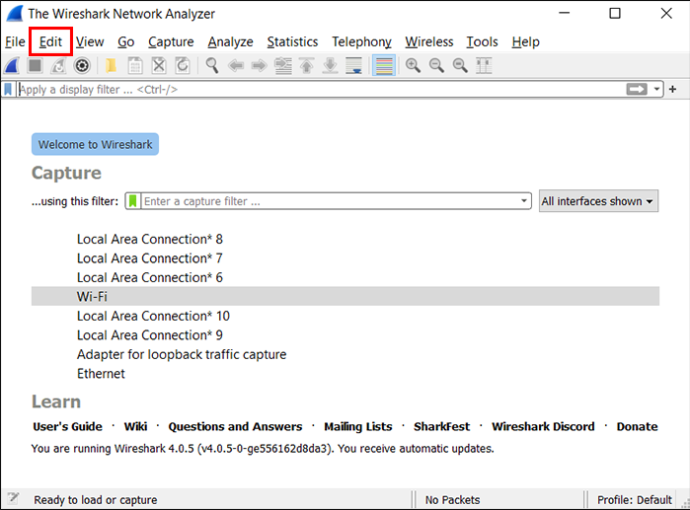
Task: Open the SharkFest link
Action: tap(441, 426)
